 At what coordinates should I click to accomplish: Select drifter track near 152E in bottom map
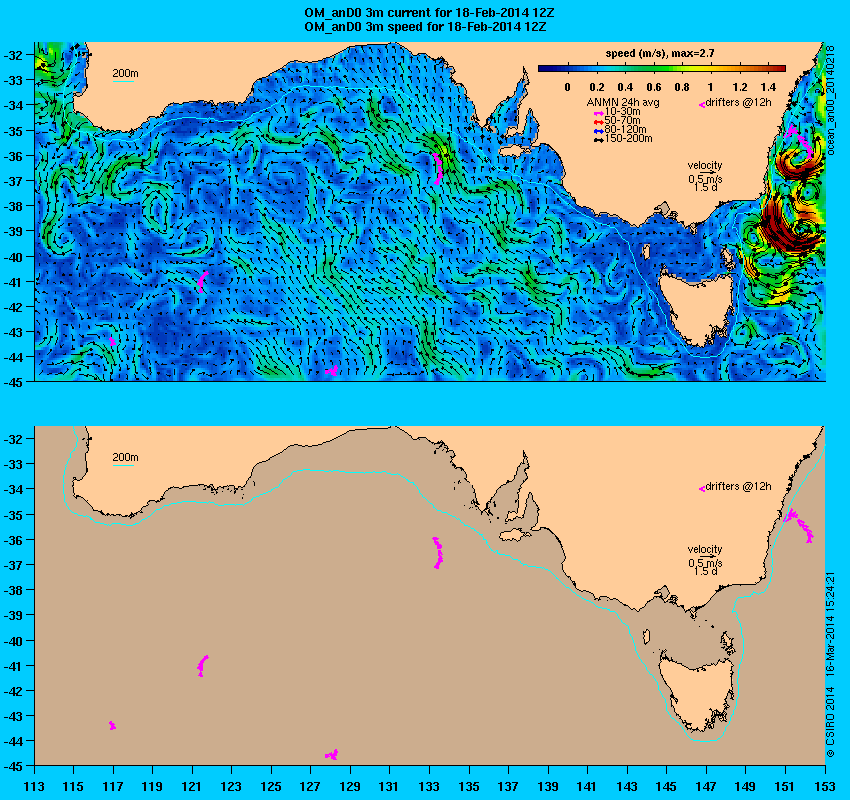click(799, 524)
